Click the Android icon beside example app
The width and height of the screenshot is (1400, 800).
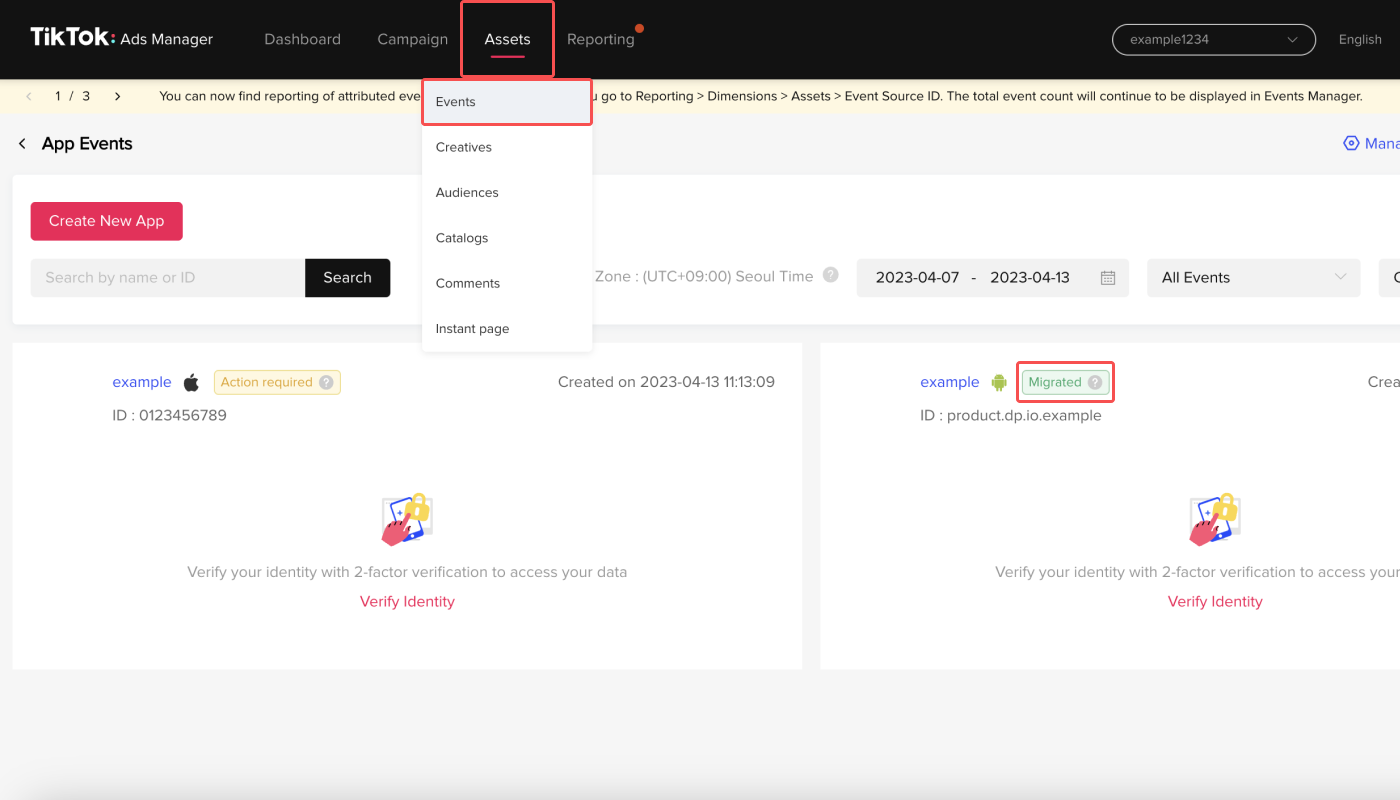click(x=998, y=382)
